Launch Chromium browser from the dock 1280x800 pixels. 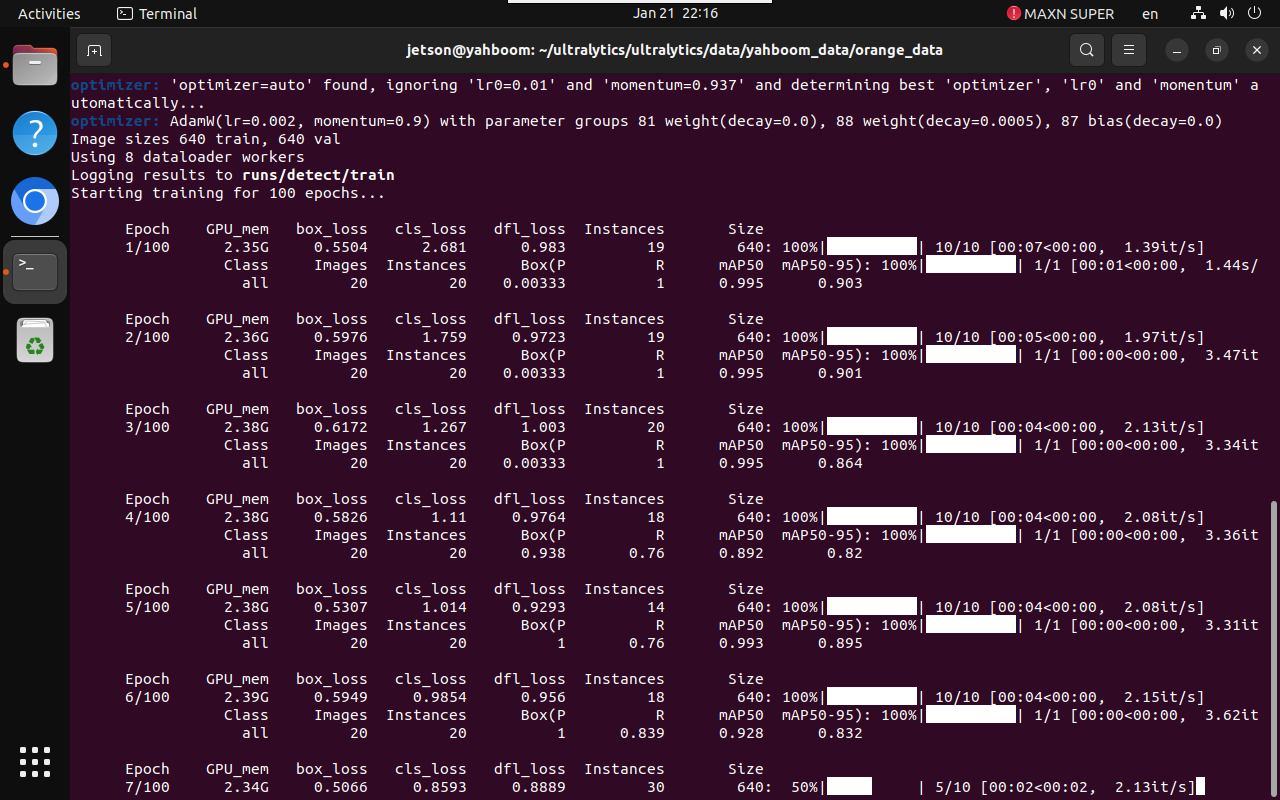tap(35, 203)
